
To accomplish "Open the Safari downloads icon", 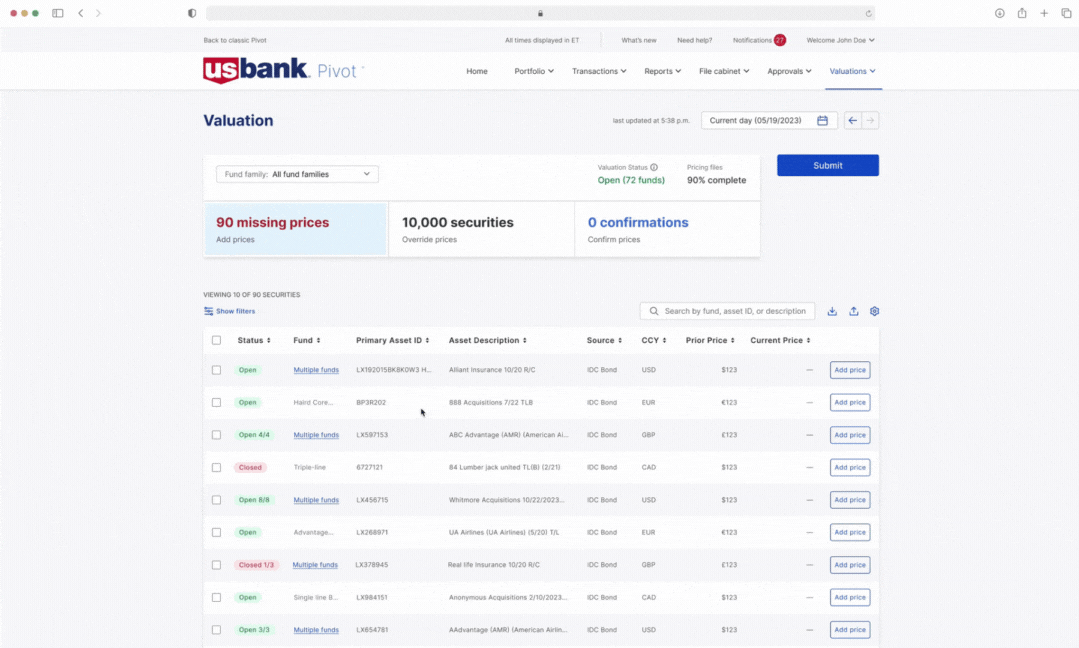I will [x=999, y=13].
